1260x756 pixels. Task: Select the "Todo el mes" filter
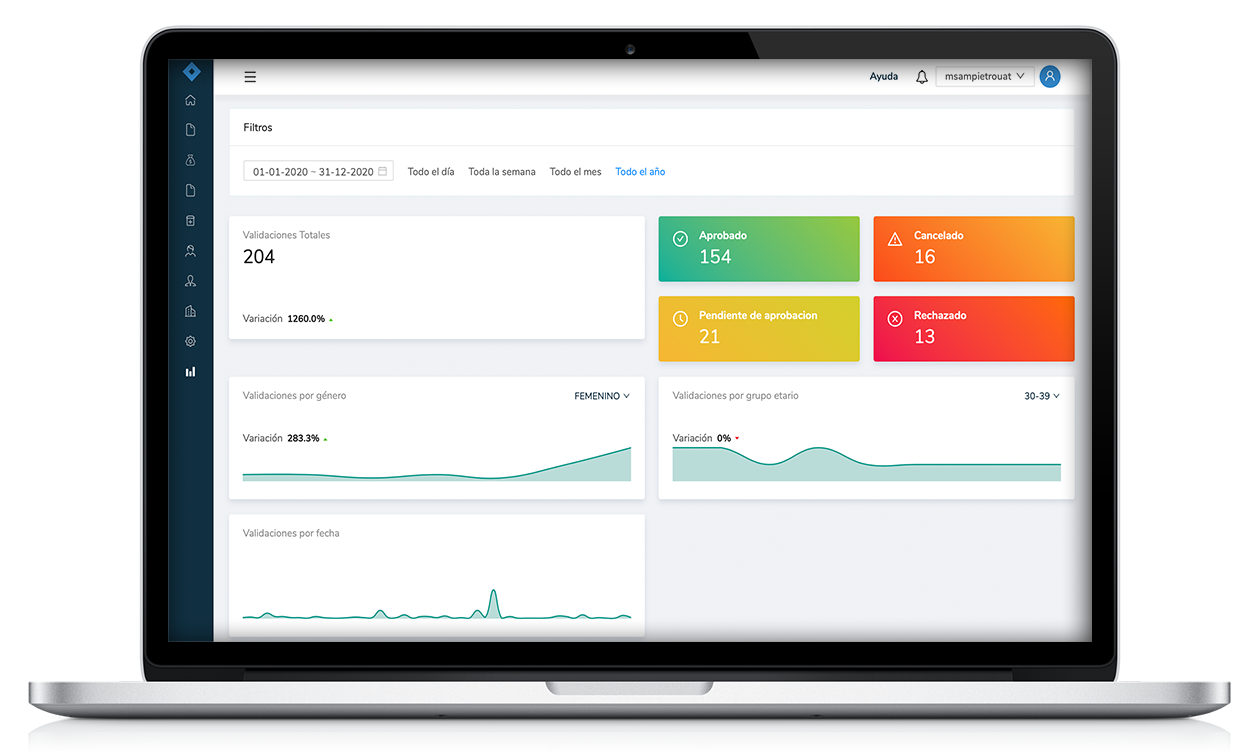tap(575, 172)
